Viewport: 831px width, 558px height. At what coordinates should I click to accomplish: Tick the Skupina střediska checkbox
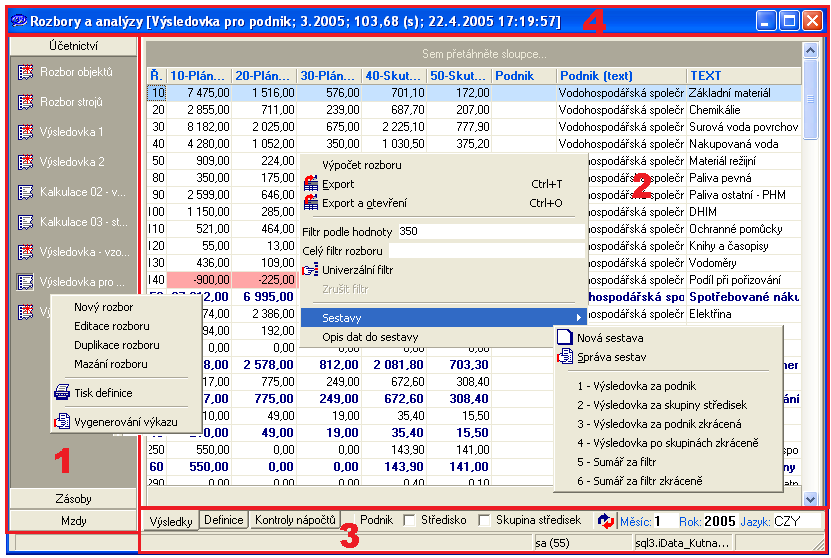485,520
